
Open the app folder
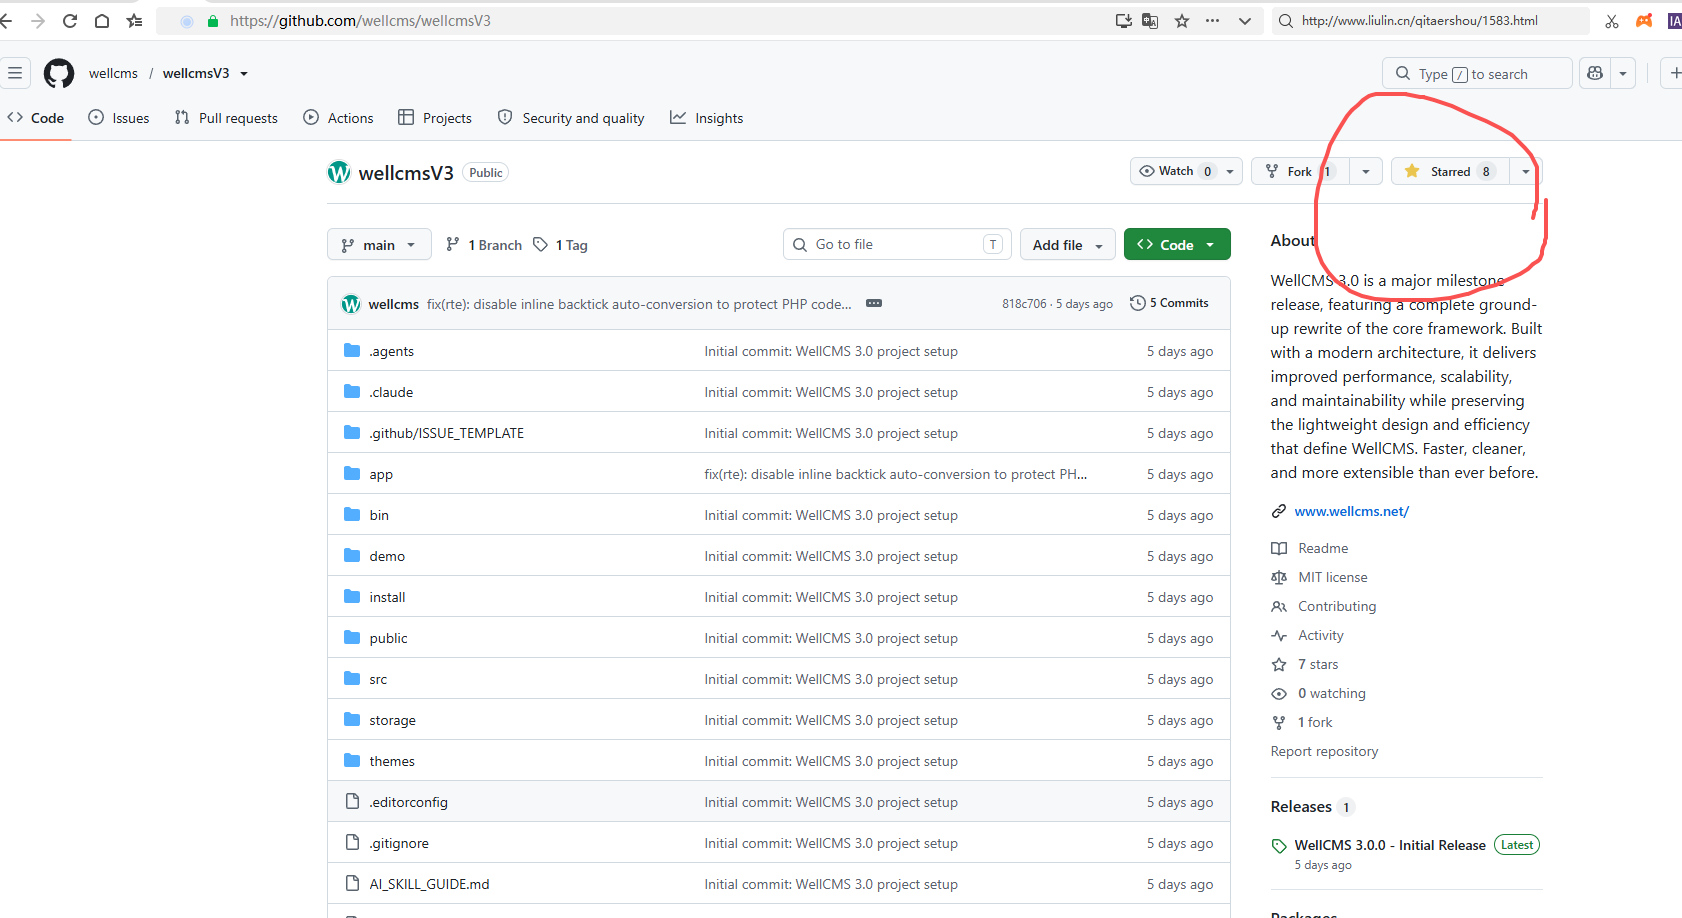(381, 474)
